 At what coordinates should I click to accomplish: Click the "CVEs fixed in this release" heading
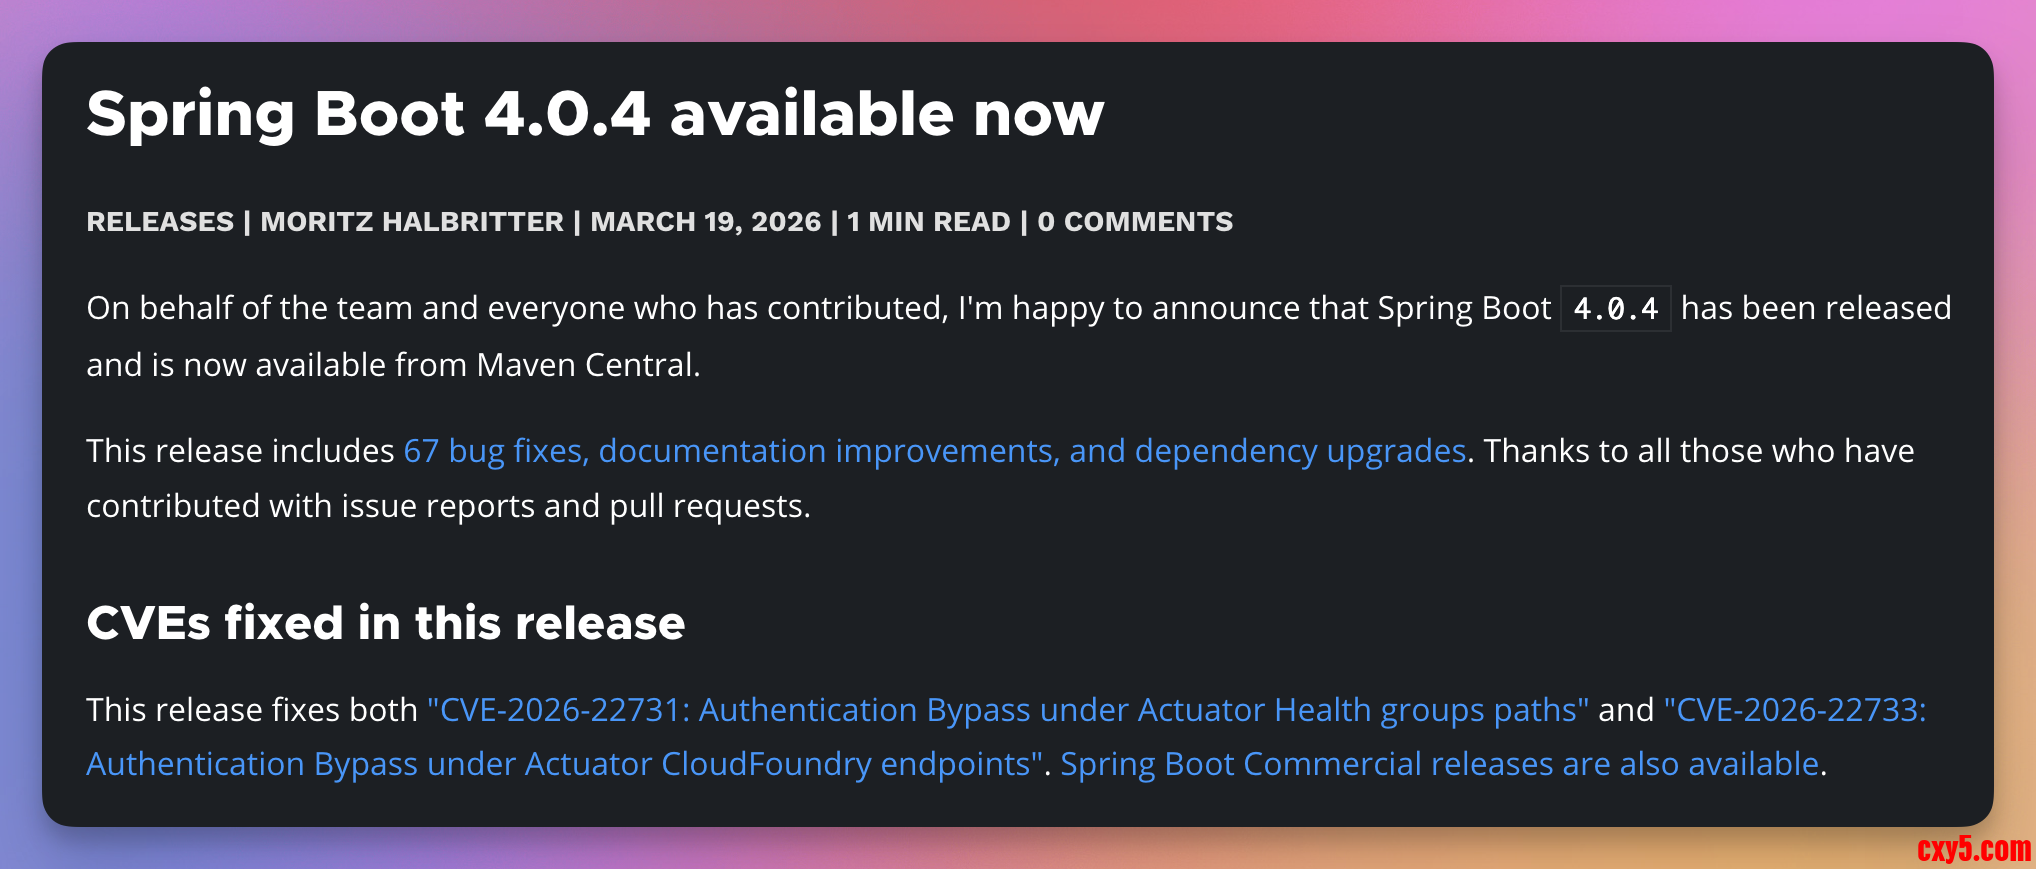tap(385, 623)
